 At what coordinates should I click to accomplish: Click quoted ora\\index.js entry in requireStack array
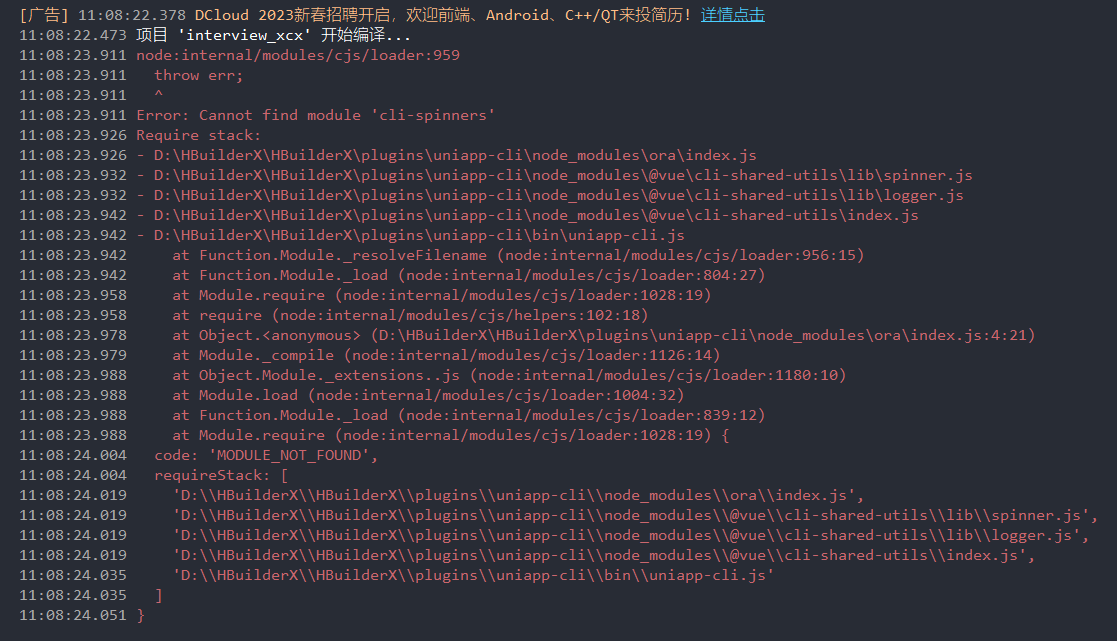(518, 495)
